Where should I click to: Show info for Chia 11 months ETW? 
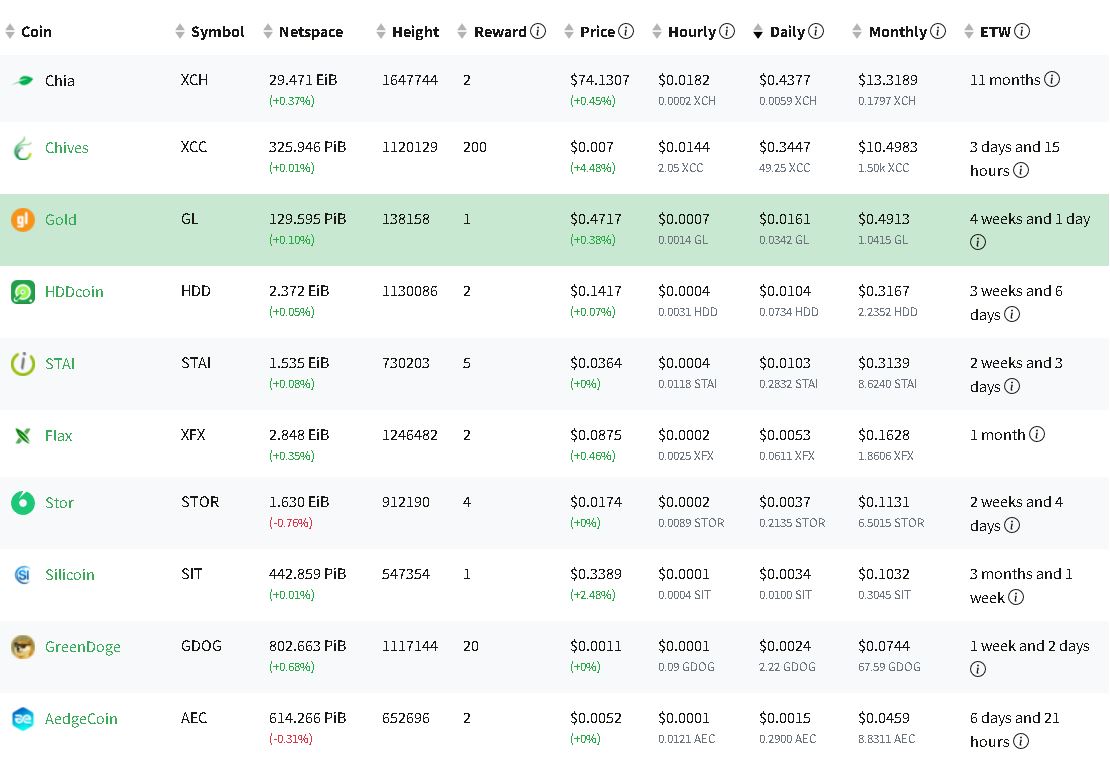click(1052, 79)
